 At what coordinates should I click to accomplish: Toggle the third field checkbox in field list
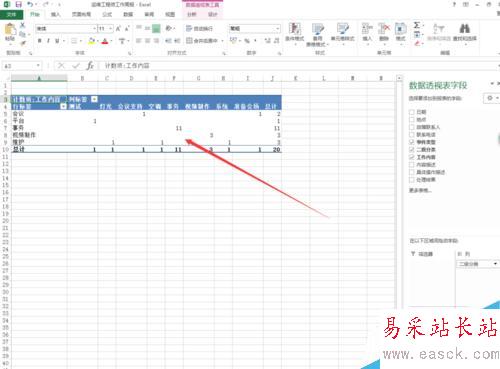[412, 127]
